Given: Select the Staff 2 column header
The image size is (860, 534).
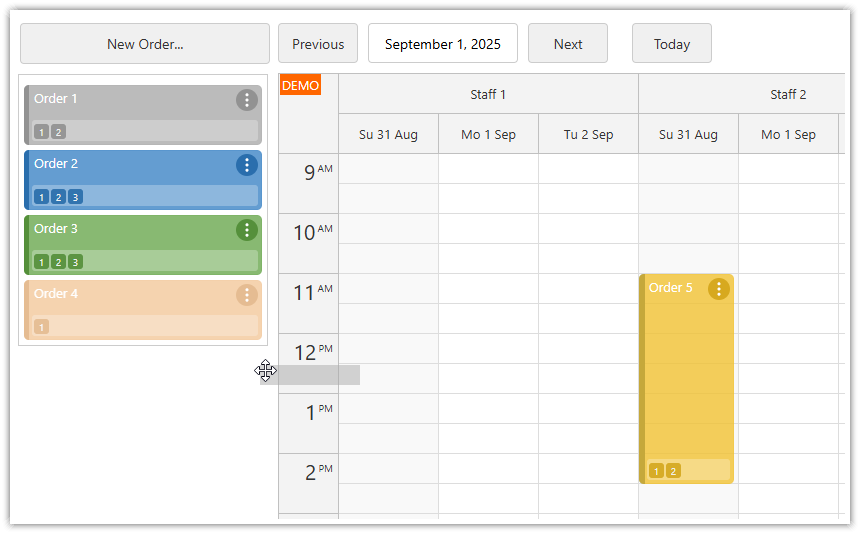Looking at the screenshot, I should coord(788,94).
